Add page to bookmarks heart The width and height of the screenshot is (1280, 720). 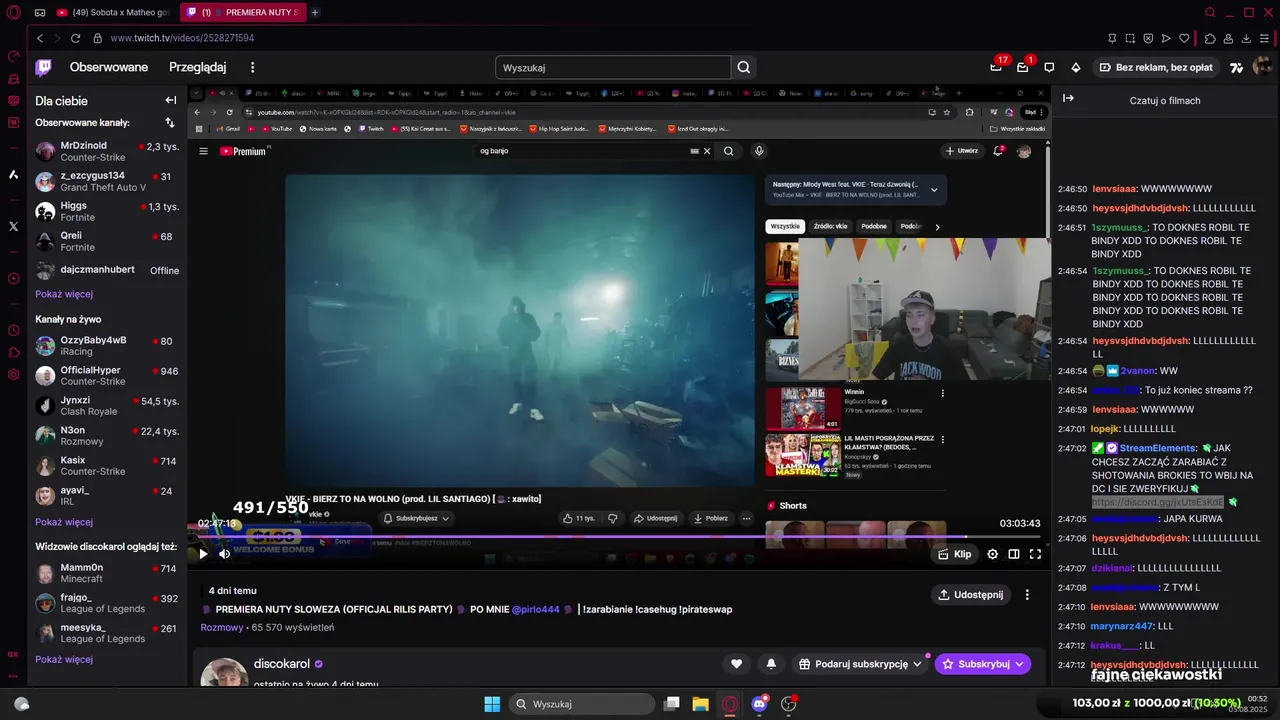[x=1184, y=38]
